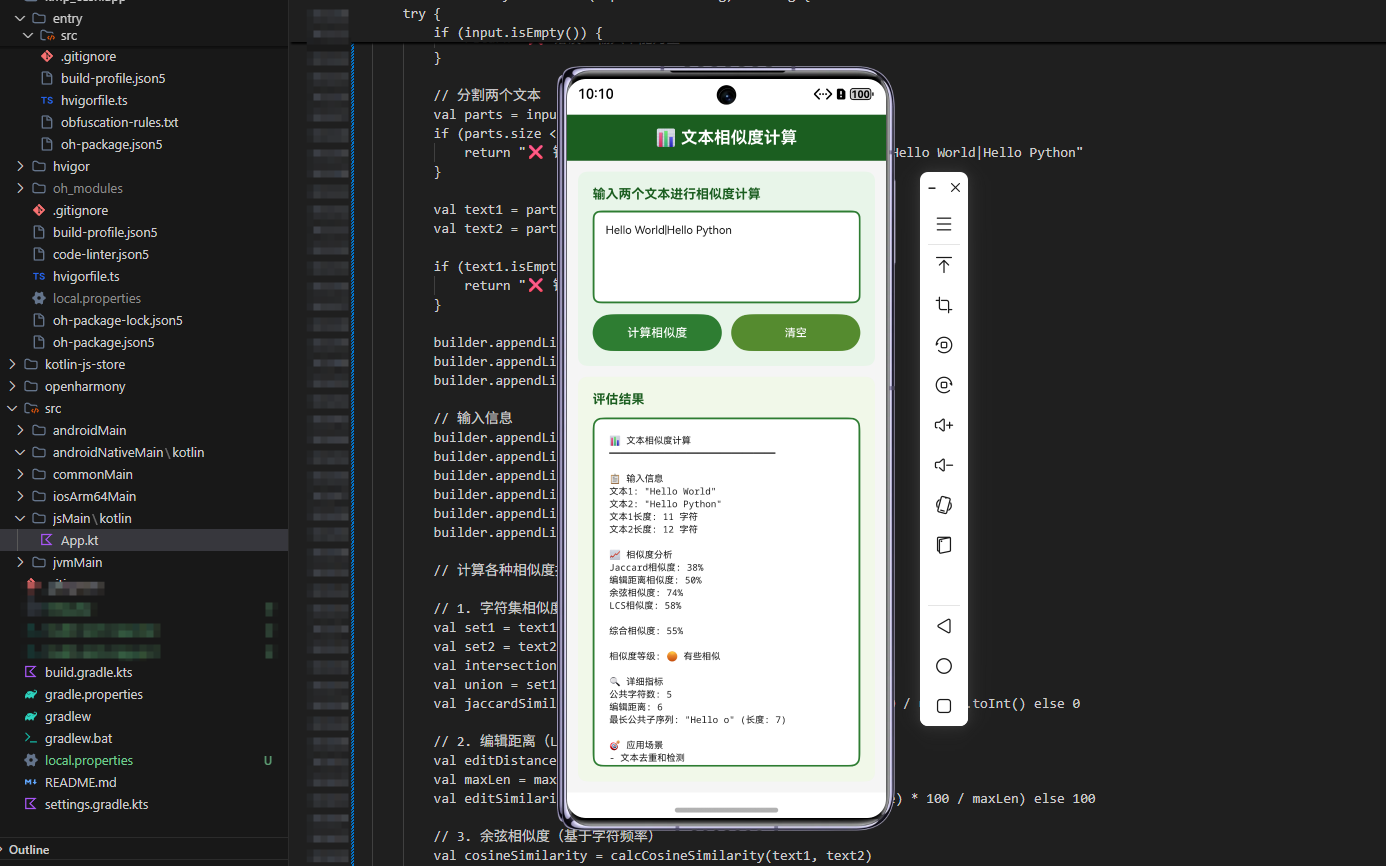The width and height of the screenshot is (1386, 866).
Task: Click the emulator always-on-top pin icon
Action: point(943,265)
